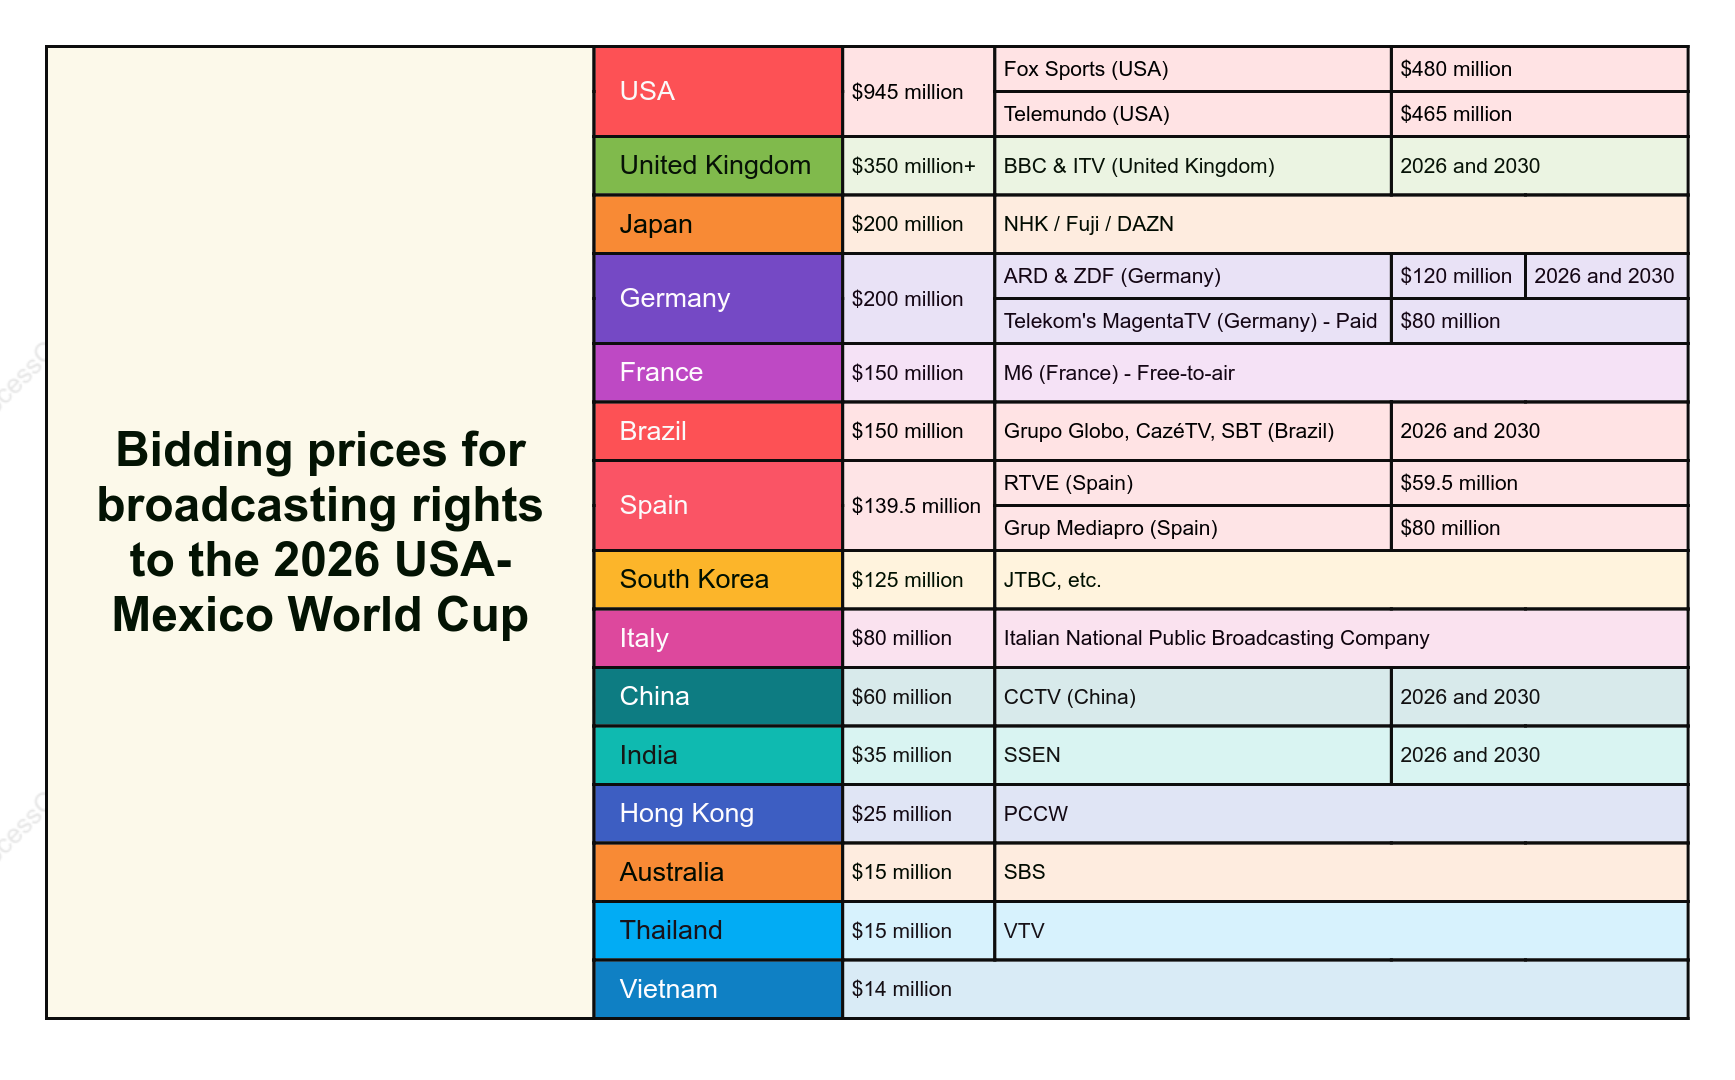Image resolution: width=1735 pixels, height=1080 pixels.
Task: Click the France country node
Action: [718, 372]
